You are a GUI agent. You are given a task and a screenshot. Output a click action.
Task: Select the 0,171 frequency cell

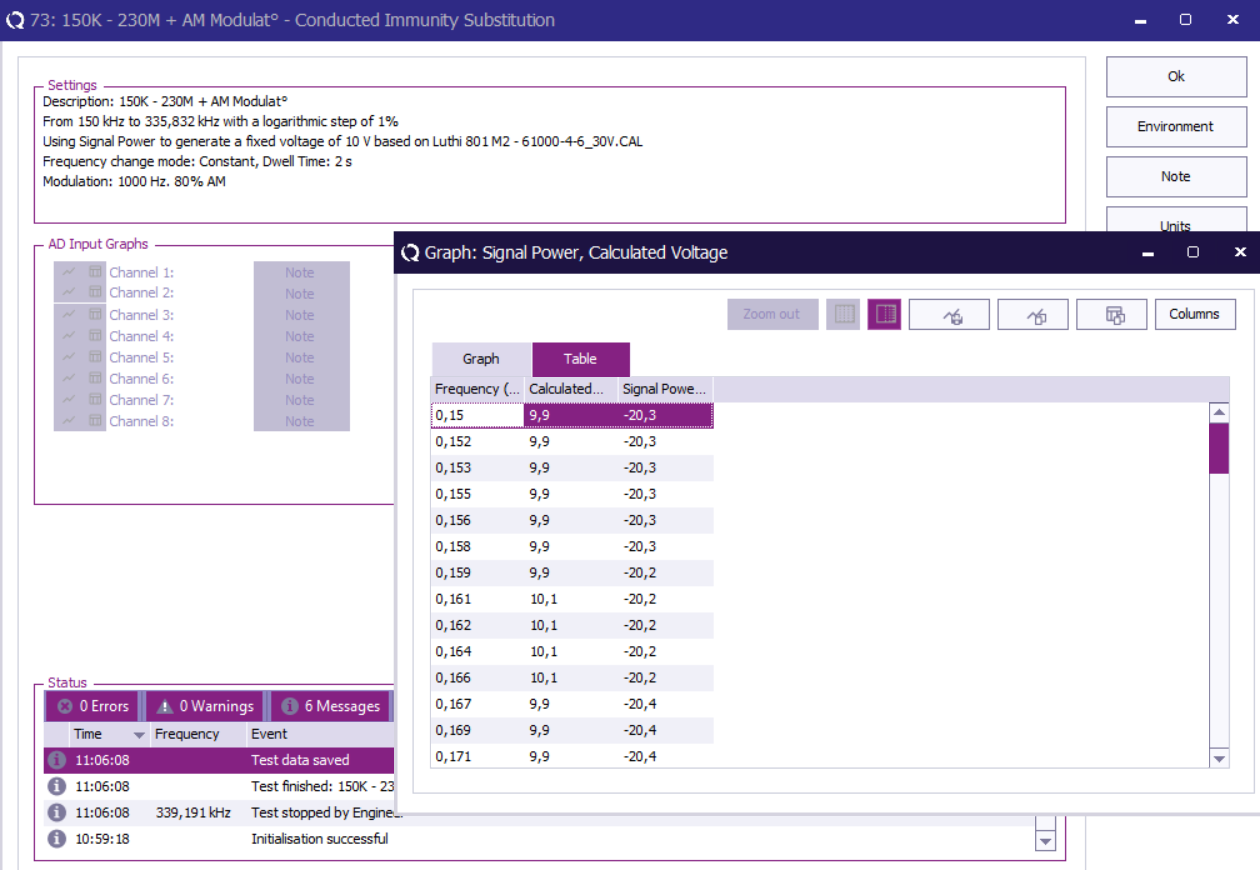click(x=477, y=757)
